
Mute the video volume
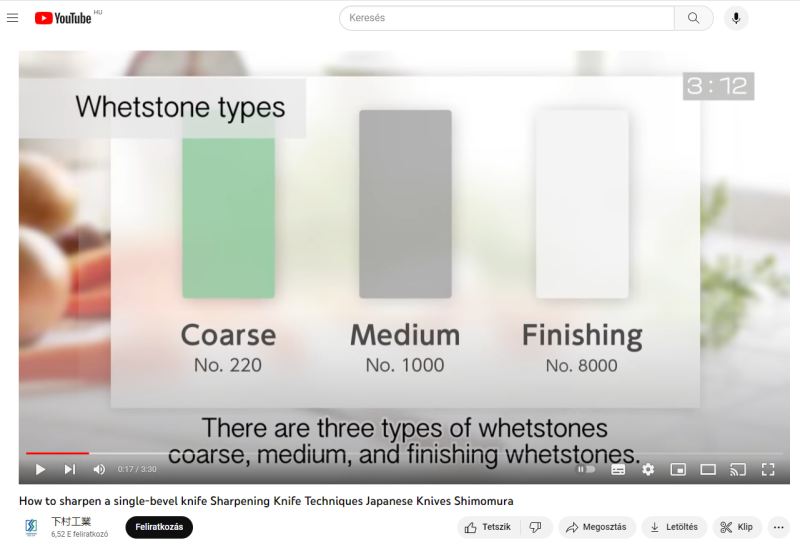pos(99,469)
